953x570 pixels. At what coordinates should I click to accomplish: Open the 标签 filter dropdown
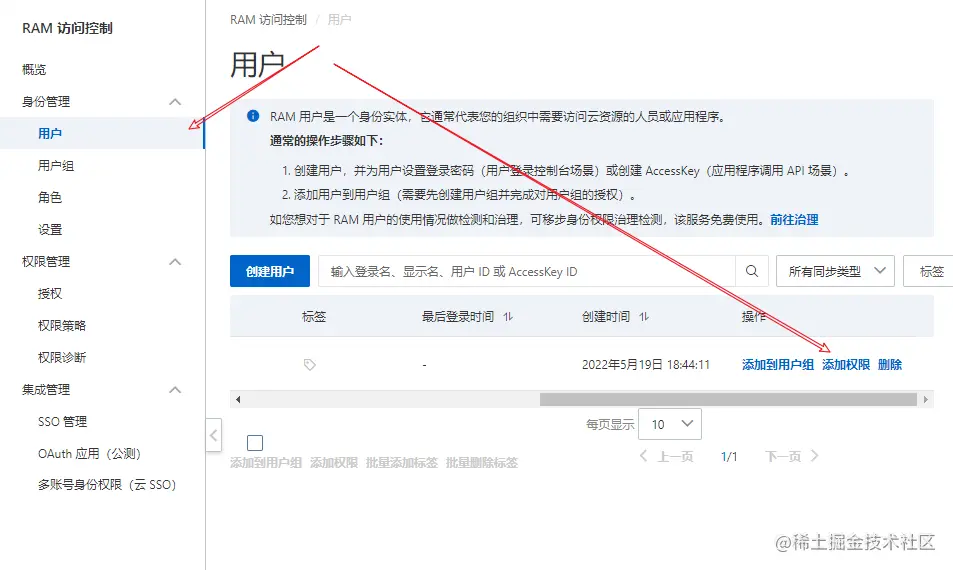point(928,271)
